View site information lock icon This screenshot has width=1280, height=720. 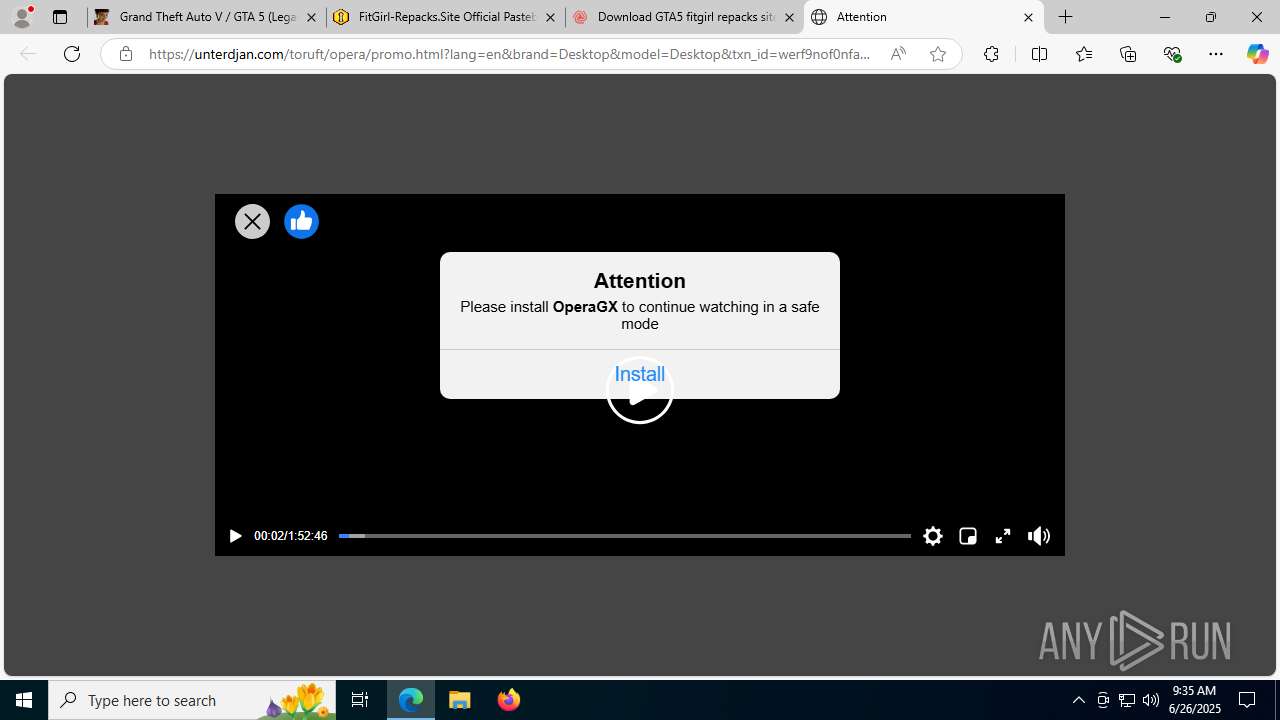pos(125,54)
